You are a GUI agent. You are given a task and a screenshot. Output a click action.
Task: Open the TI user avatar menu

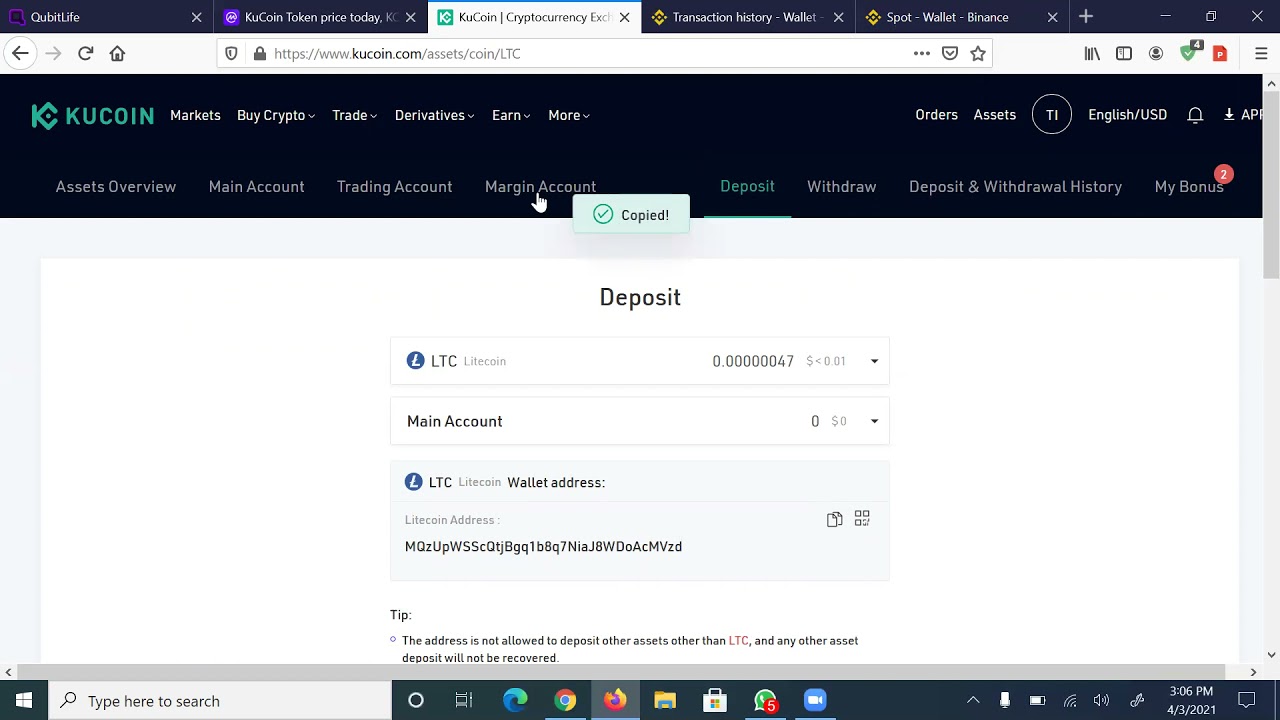[1052, 115]
